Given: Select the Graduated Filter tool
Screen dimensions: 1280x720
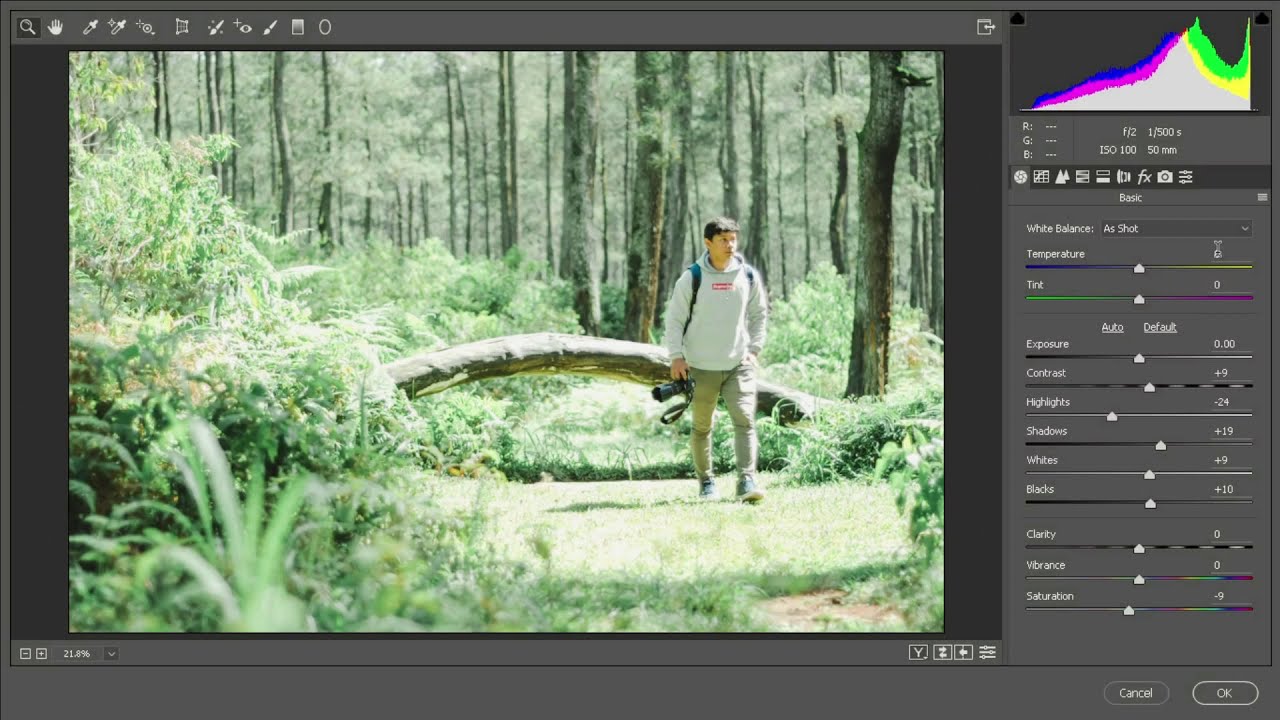Looking at the screenshot, I should (x=297, y=28).
